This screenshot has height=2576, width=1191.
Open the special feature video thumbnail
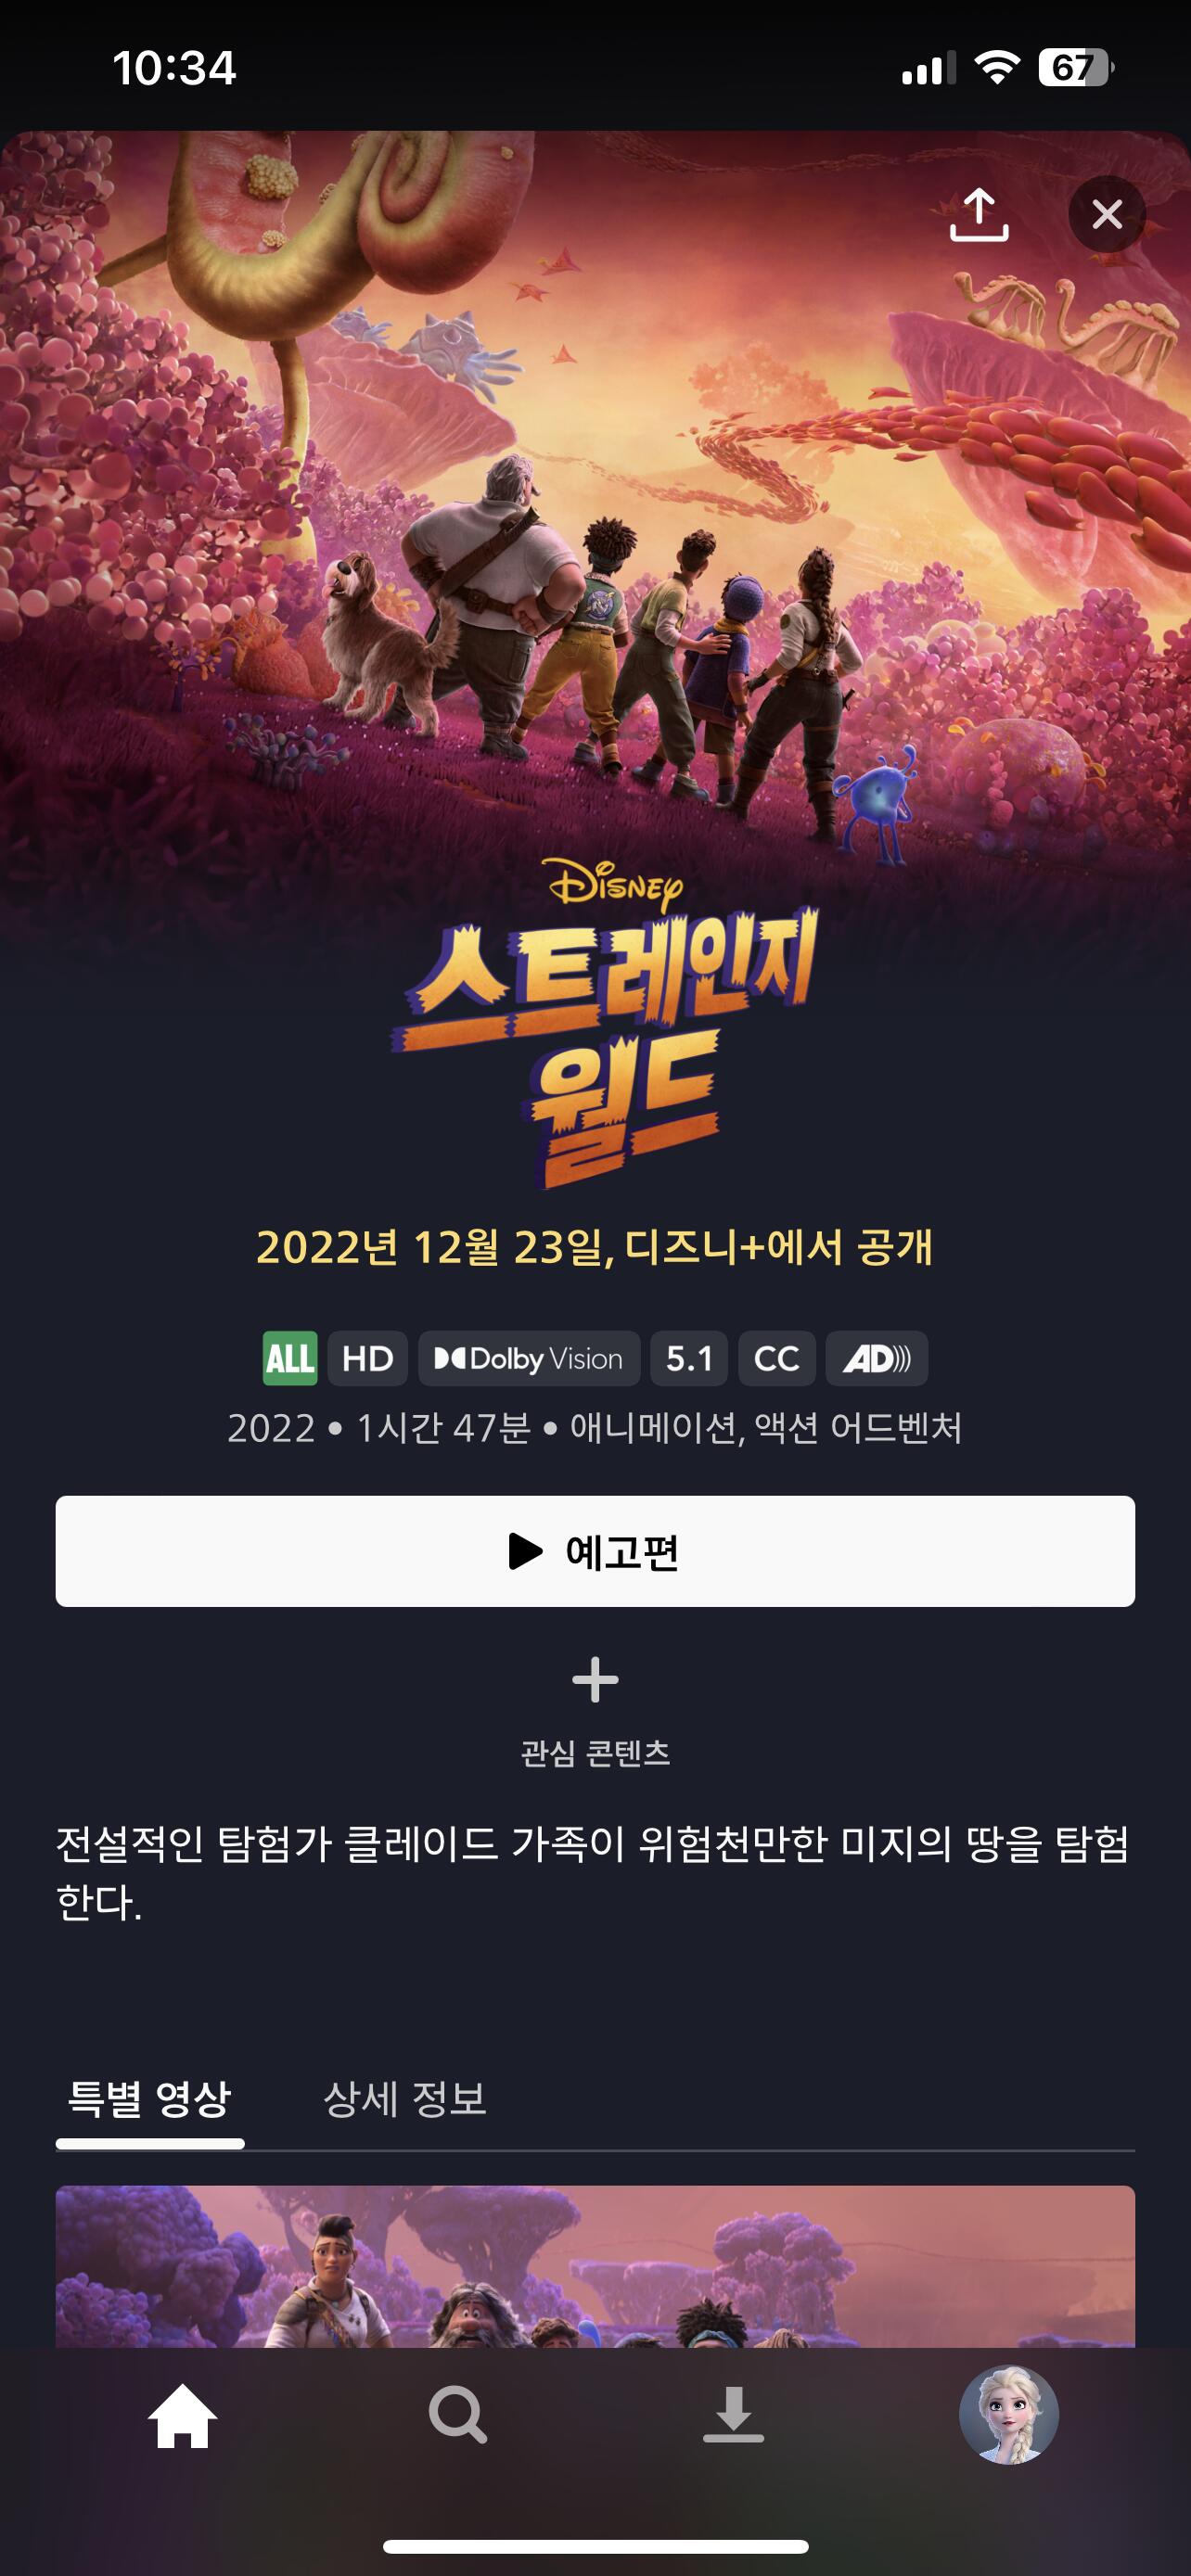pyautogui.click(x=595, y=2266)
